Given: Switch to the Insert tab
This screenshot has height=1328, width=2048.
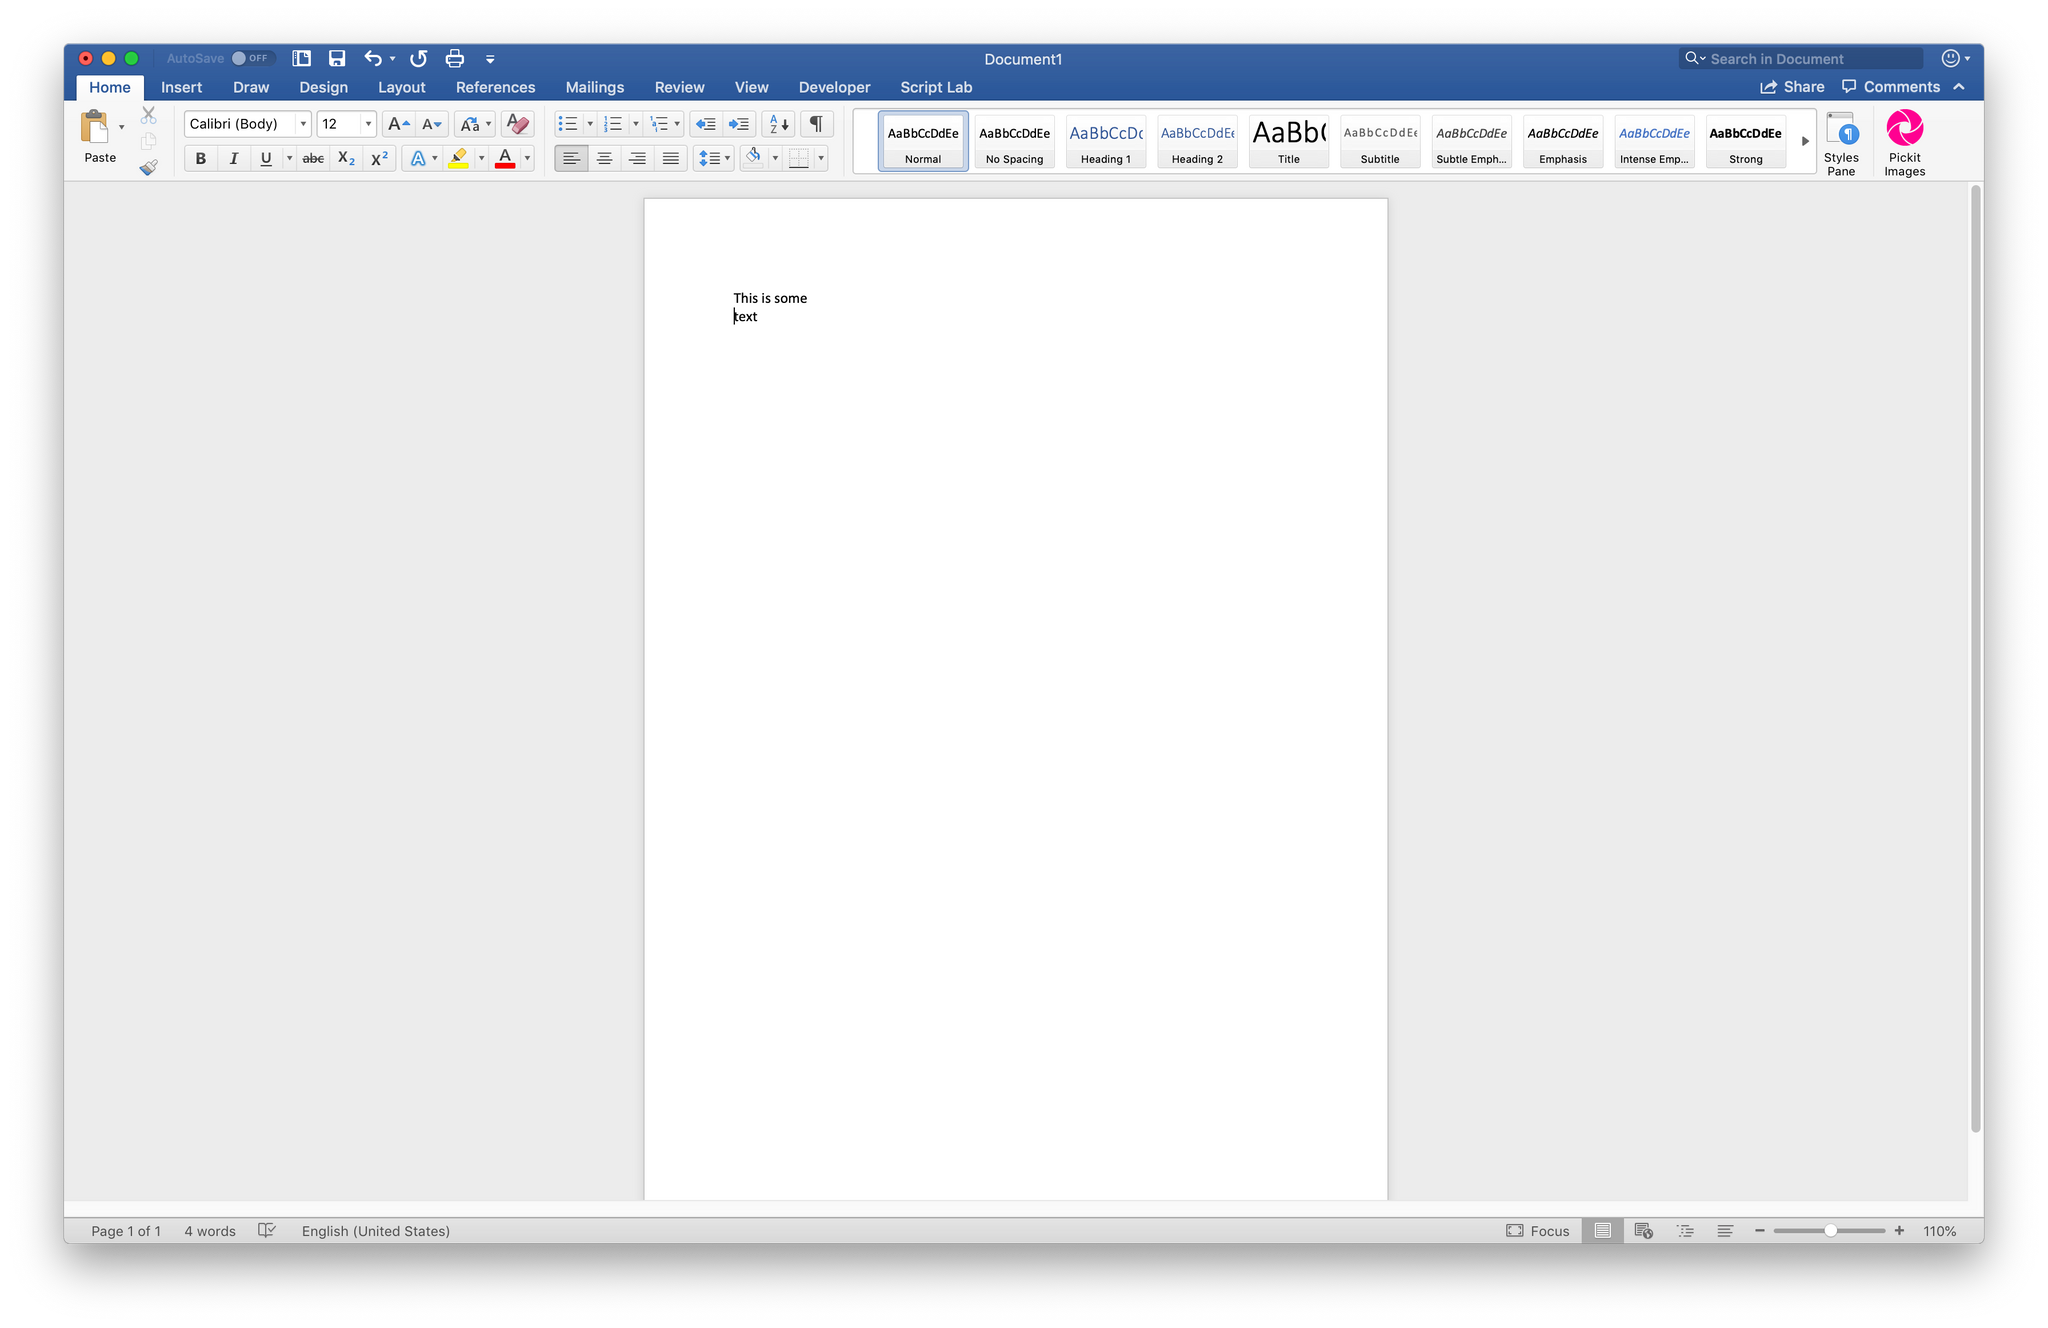Looking at the screenshot, I should pos(181,87).
